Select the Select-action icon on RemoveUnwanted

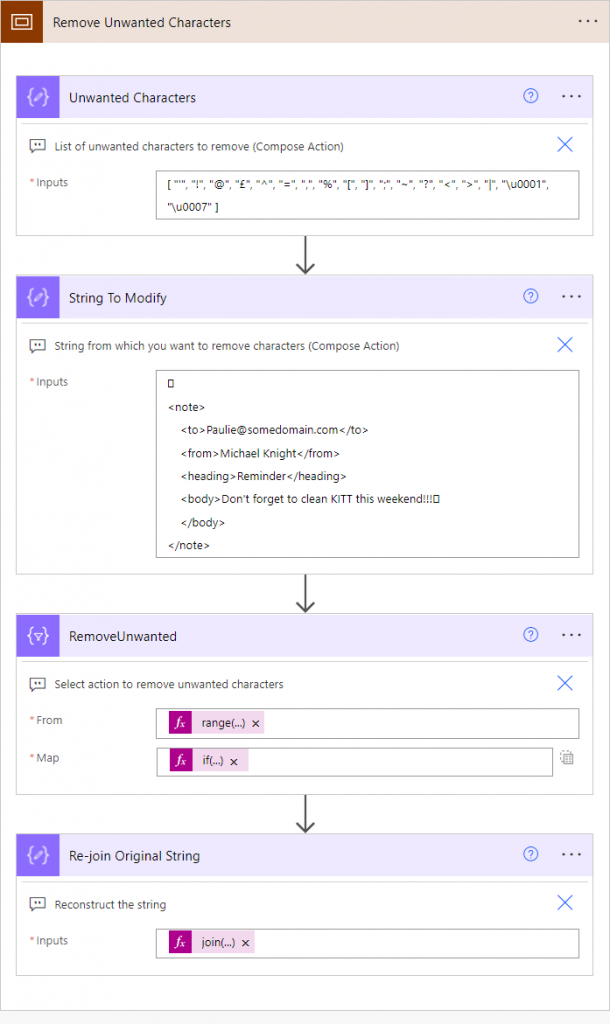point(37,635)
